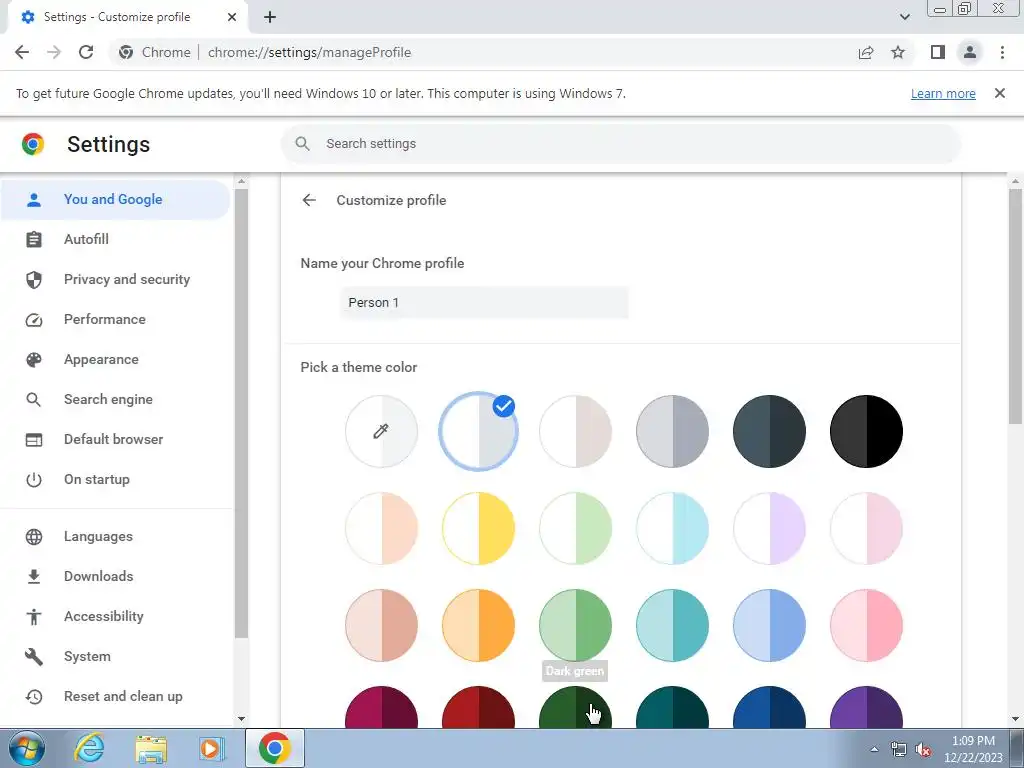Choose the light peach theme swatch
Viewport: 1024px width, 768px height.
pyautogui.click(x=381, y=528)
